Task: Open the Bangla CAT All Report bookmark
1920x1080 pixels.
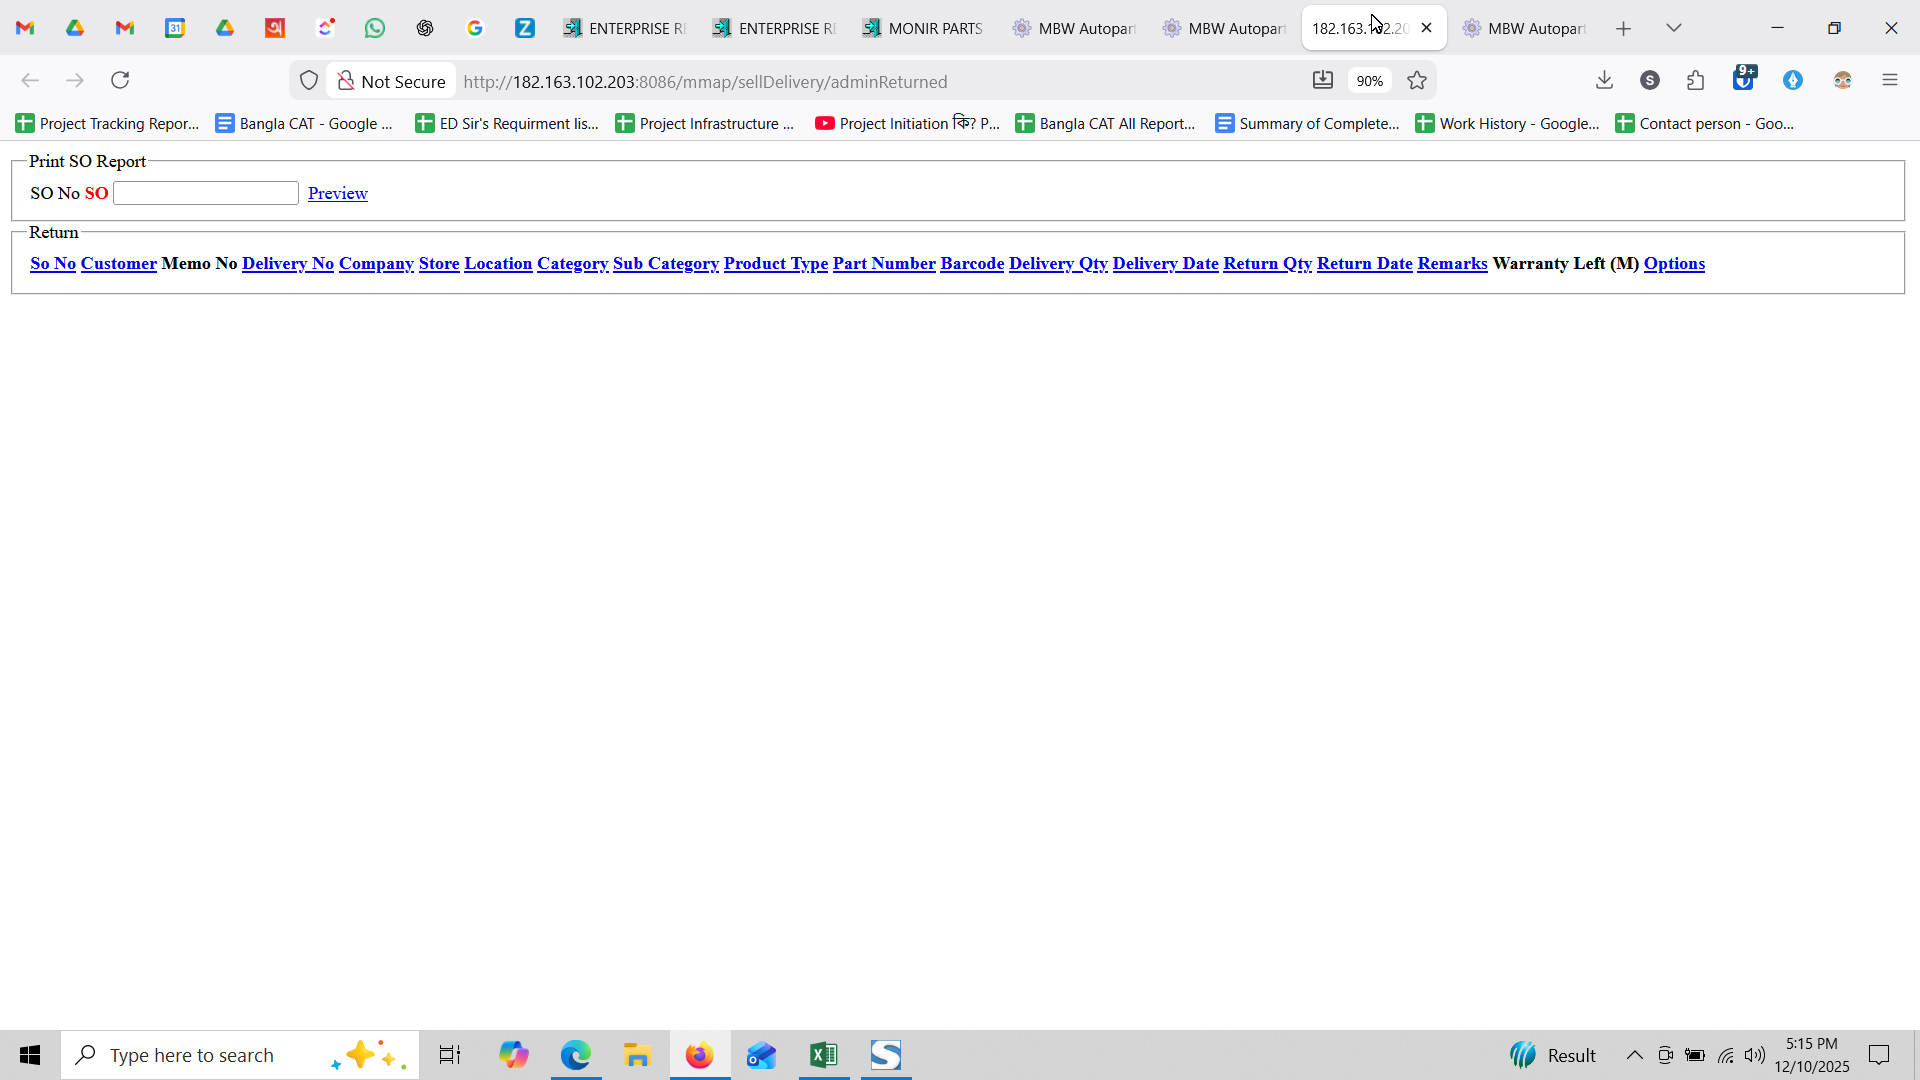Action: tap(1105, 123)
